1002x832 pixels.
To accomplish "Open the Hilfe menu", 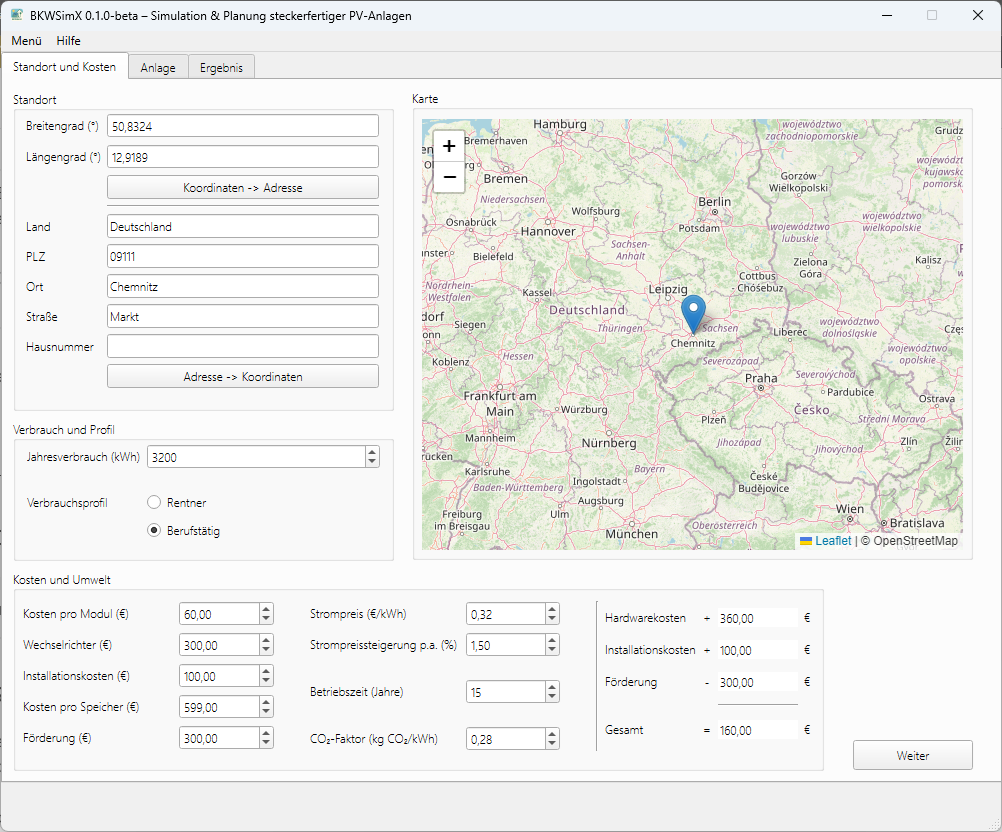I will point(68,41).
